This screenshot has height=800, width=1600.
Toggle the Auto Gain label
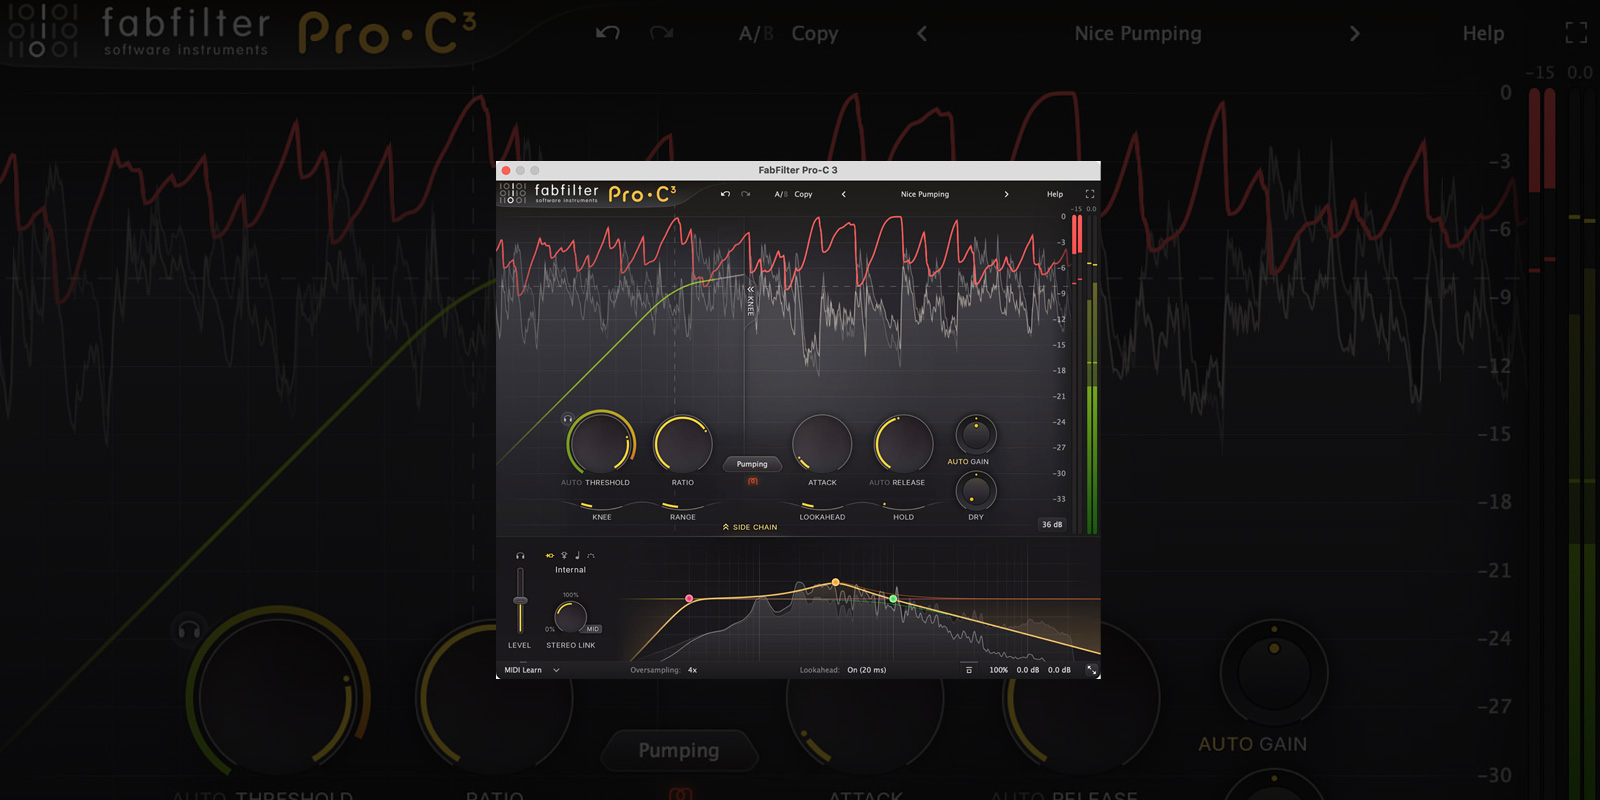[967, 462]
